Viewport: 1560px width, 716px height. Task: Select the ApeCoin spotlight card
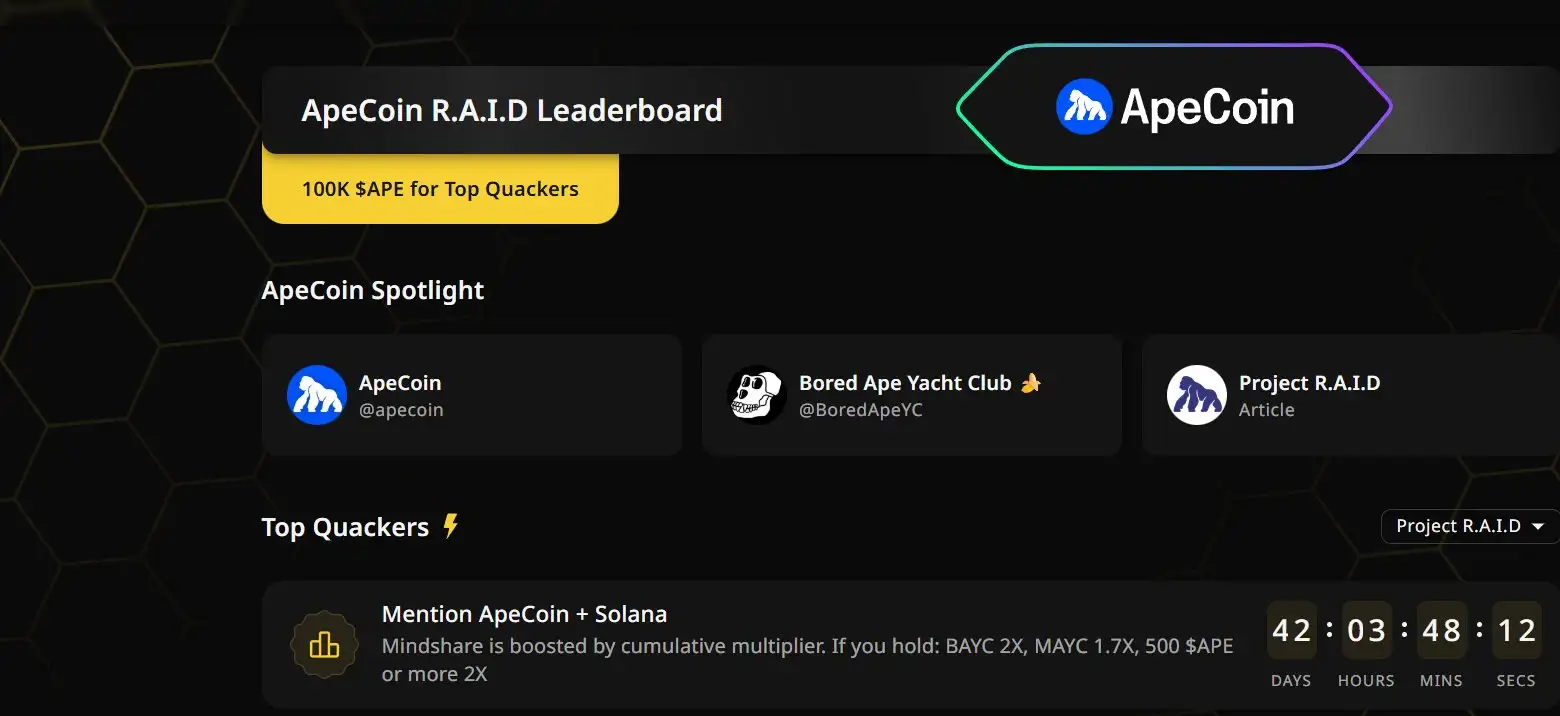472,395
